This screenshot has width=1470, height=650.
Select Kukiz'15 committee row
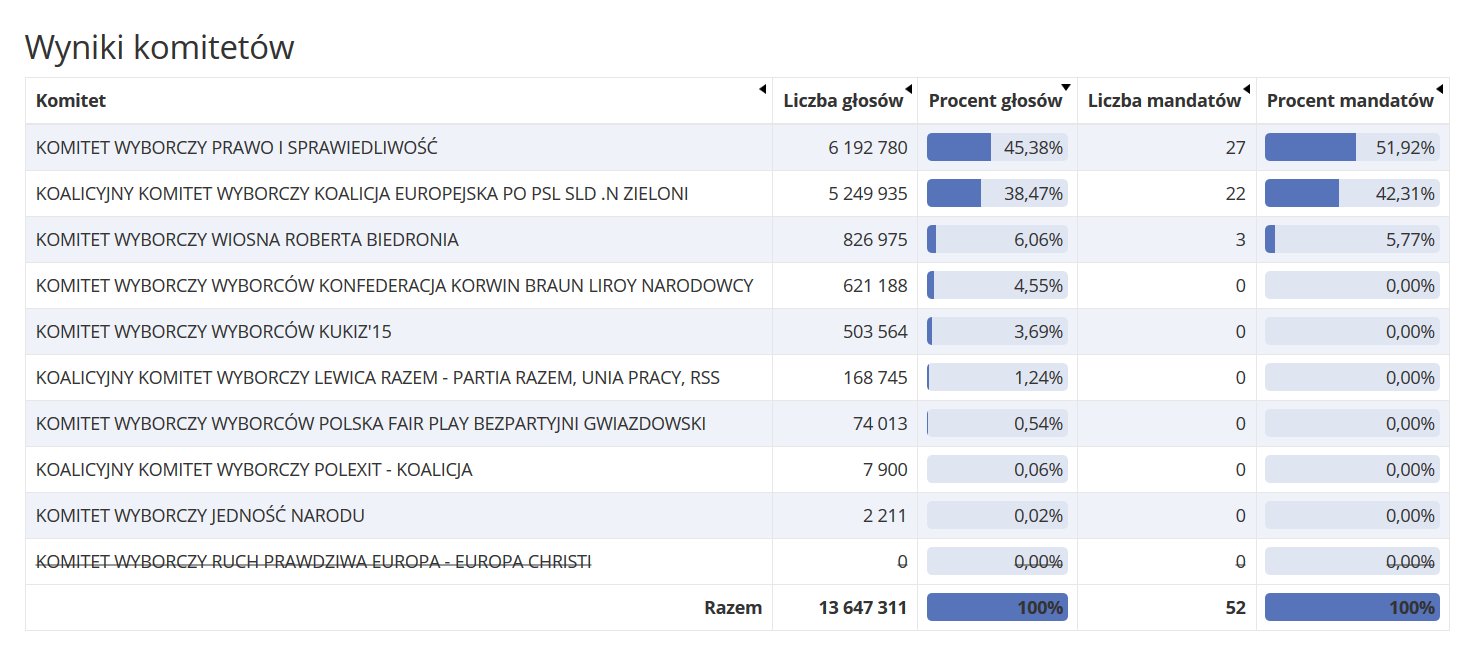coord(737,331)
